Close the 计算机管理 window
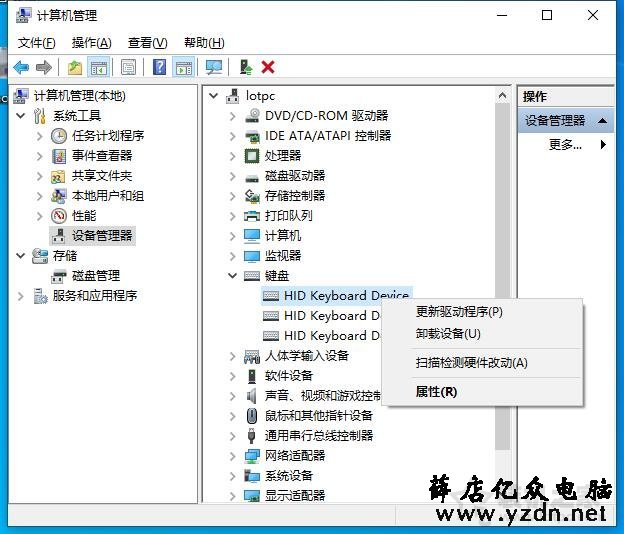This screenshot has height=534, width=624. point(593,16)
